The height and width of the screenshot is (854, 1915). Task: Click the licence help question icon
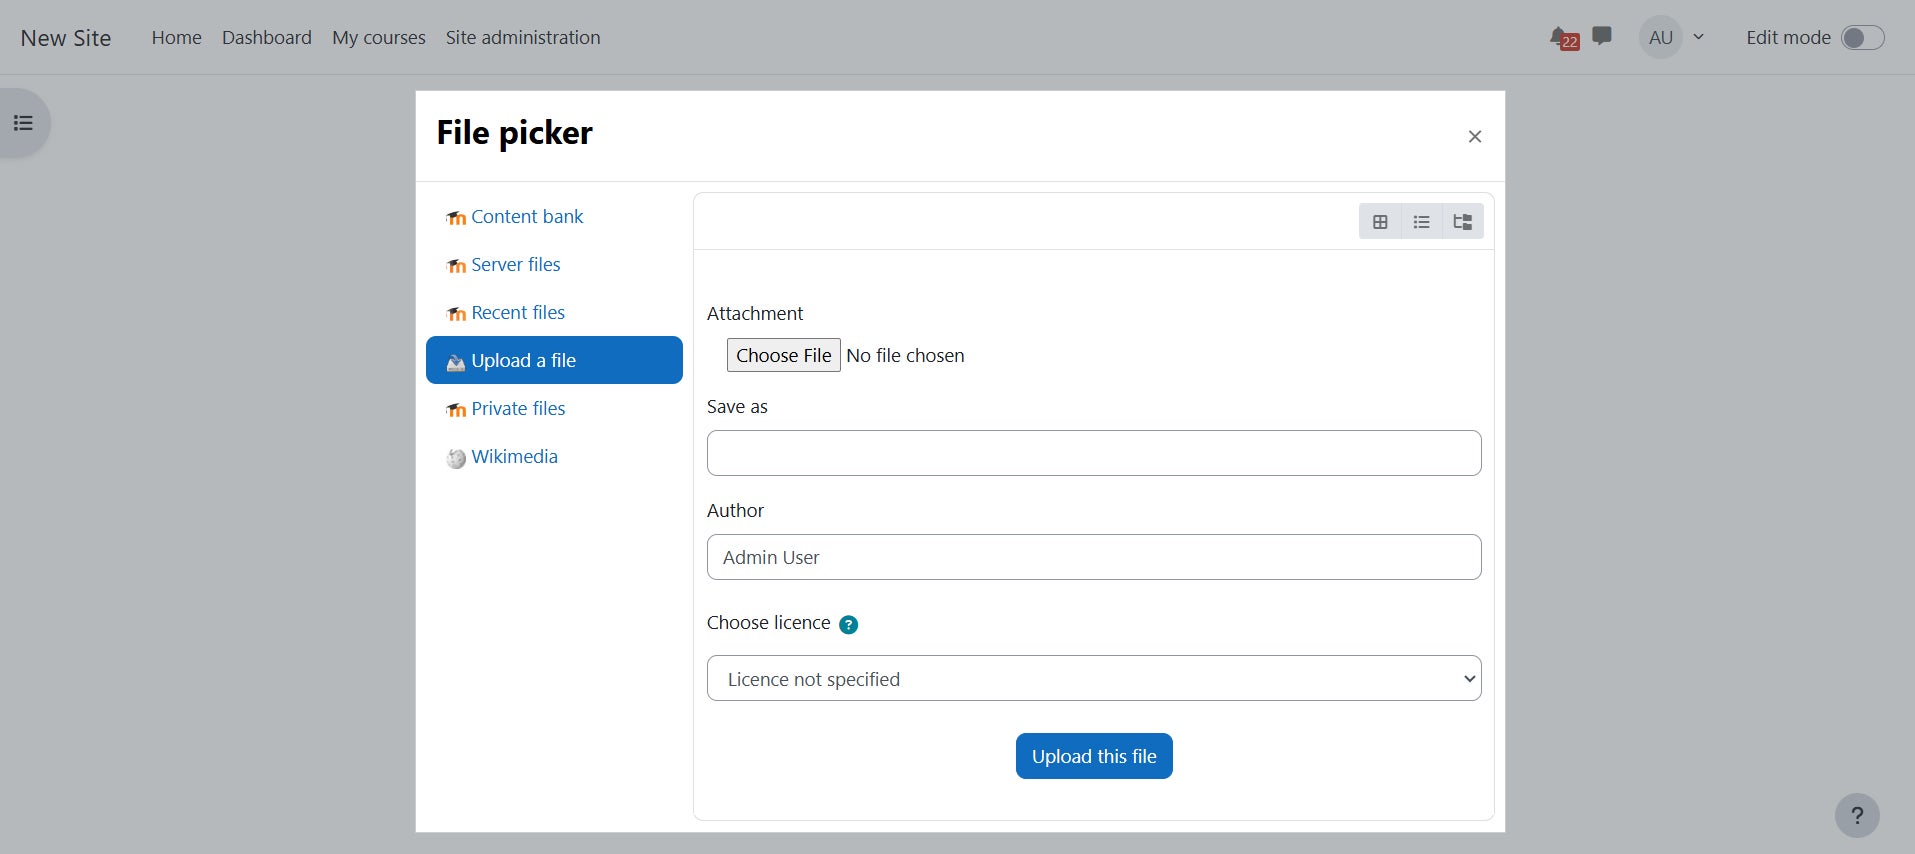click(x=848, y=624)
